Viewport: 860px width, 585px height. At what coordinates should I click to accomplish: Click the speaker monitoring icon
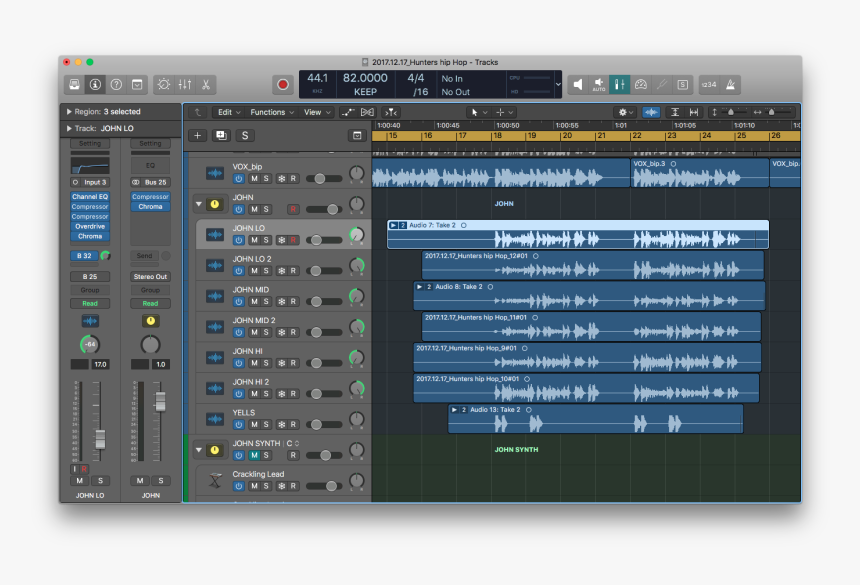578,84
